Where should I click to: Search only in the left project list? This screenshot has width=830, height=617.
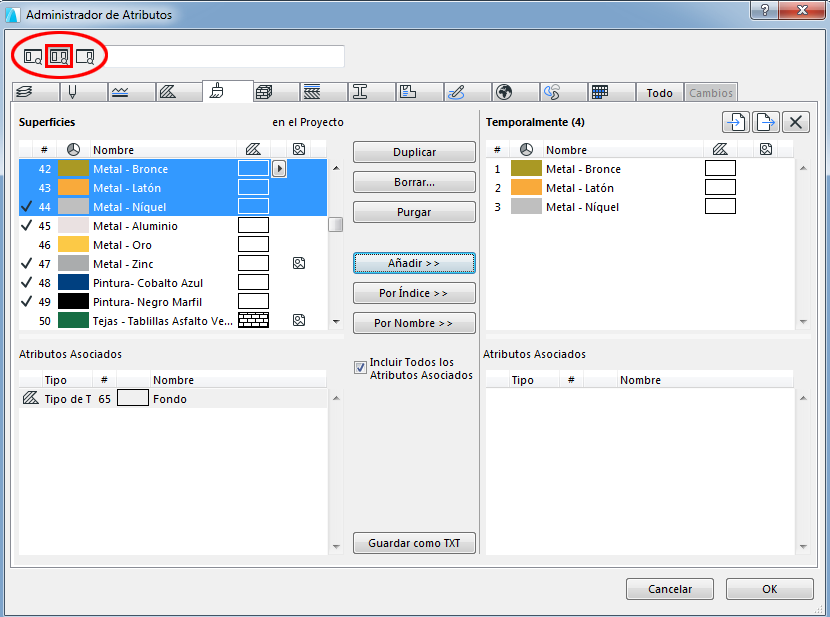(x=33, y=56)
